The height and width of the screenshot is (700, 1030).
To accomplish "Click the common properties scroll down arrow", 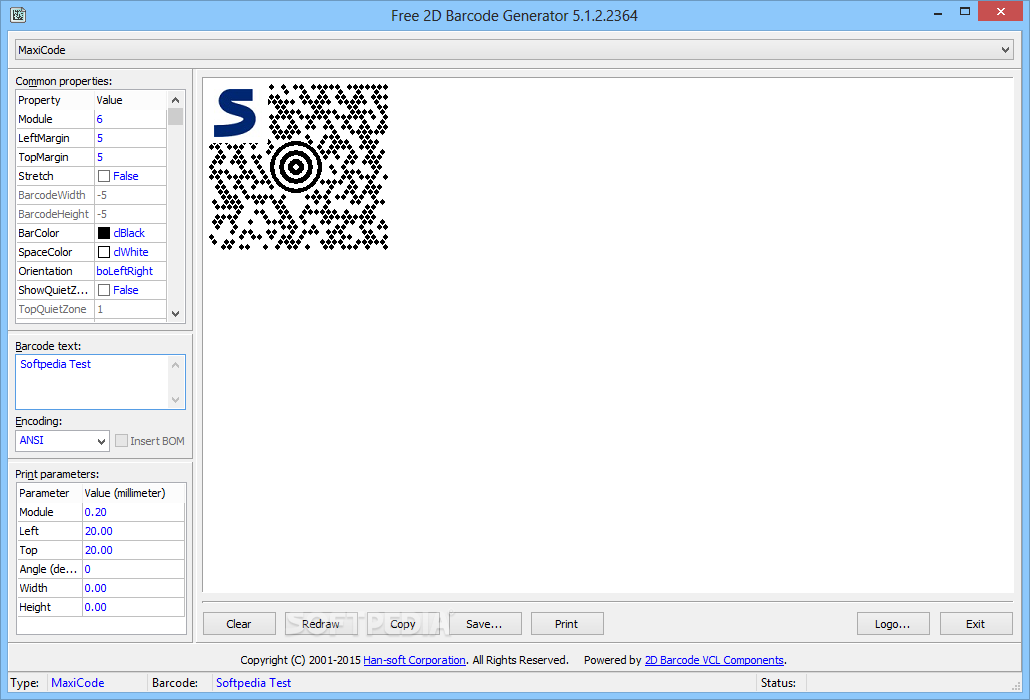I will [x=175, y=314].
